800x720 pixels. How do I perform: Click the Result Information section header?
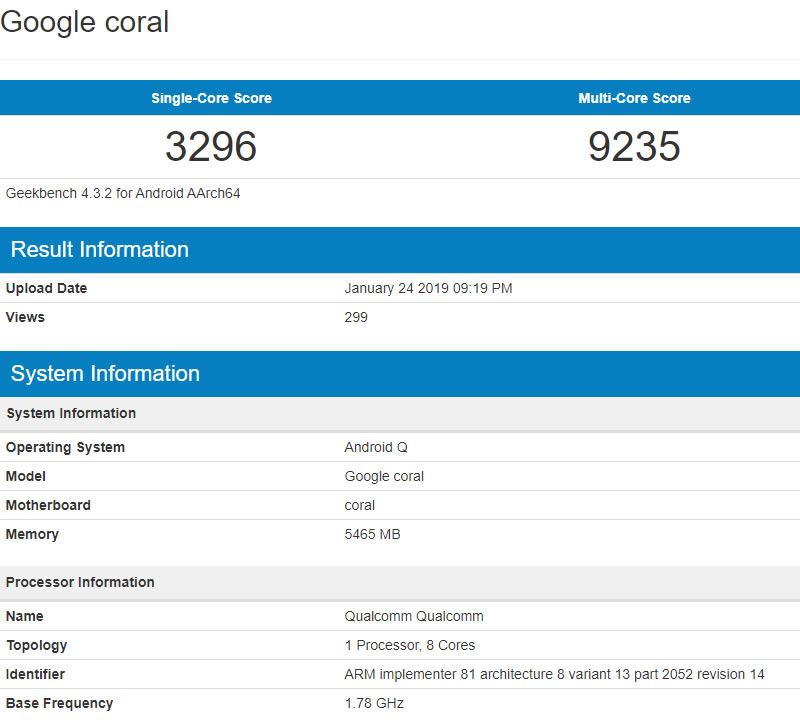click(x=100, y=250)
